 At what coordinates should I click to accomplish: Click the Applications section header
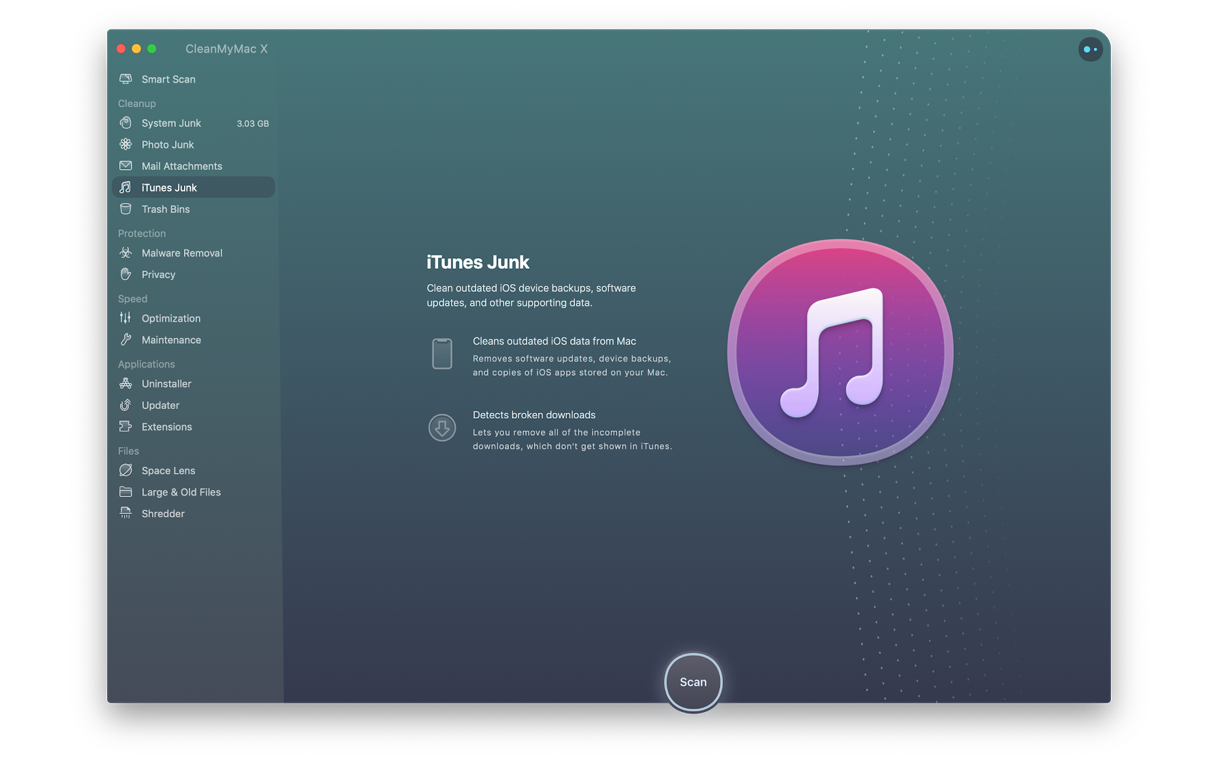pyautogui.click(x=146, y=364)
